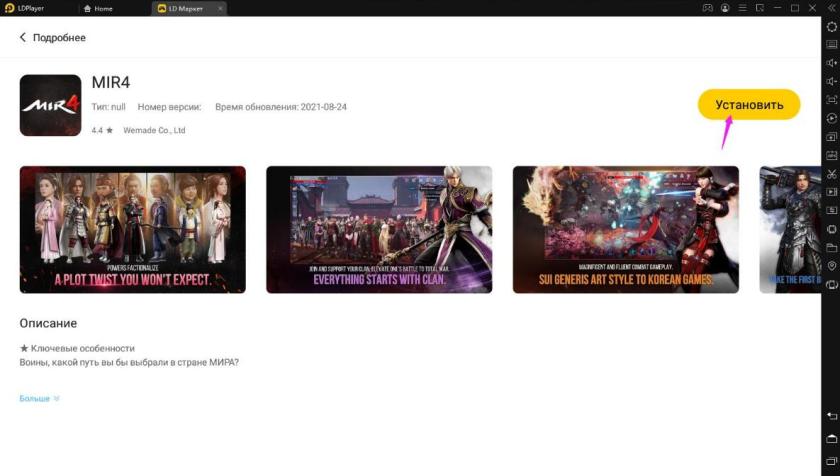Click the 'Номер версии:' label
This screenshot has width=840, height=476.
(x=169, y=107)
